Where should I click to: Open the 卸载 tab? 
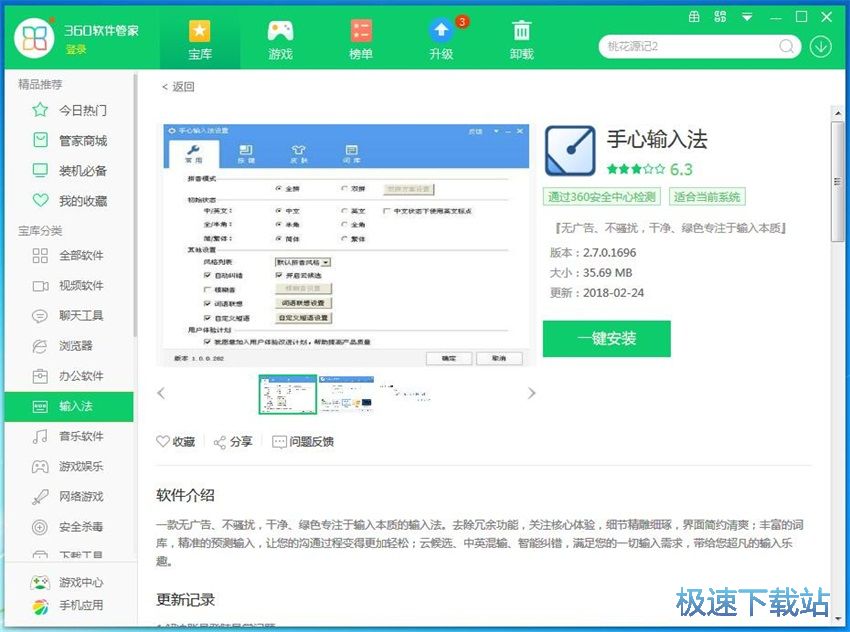(521, 39)
